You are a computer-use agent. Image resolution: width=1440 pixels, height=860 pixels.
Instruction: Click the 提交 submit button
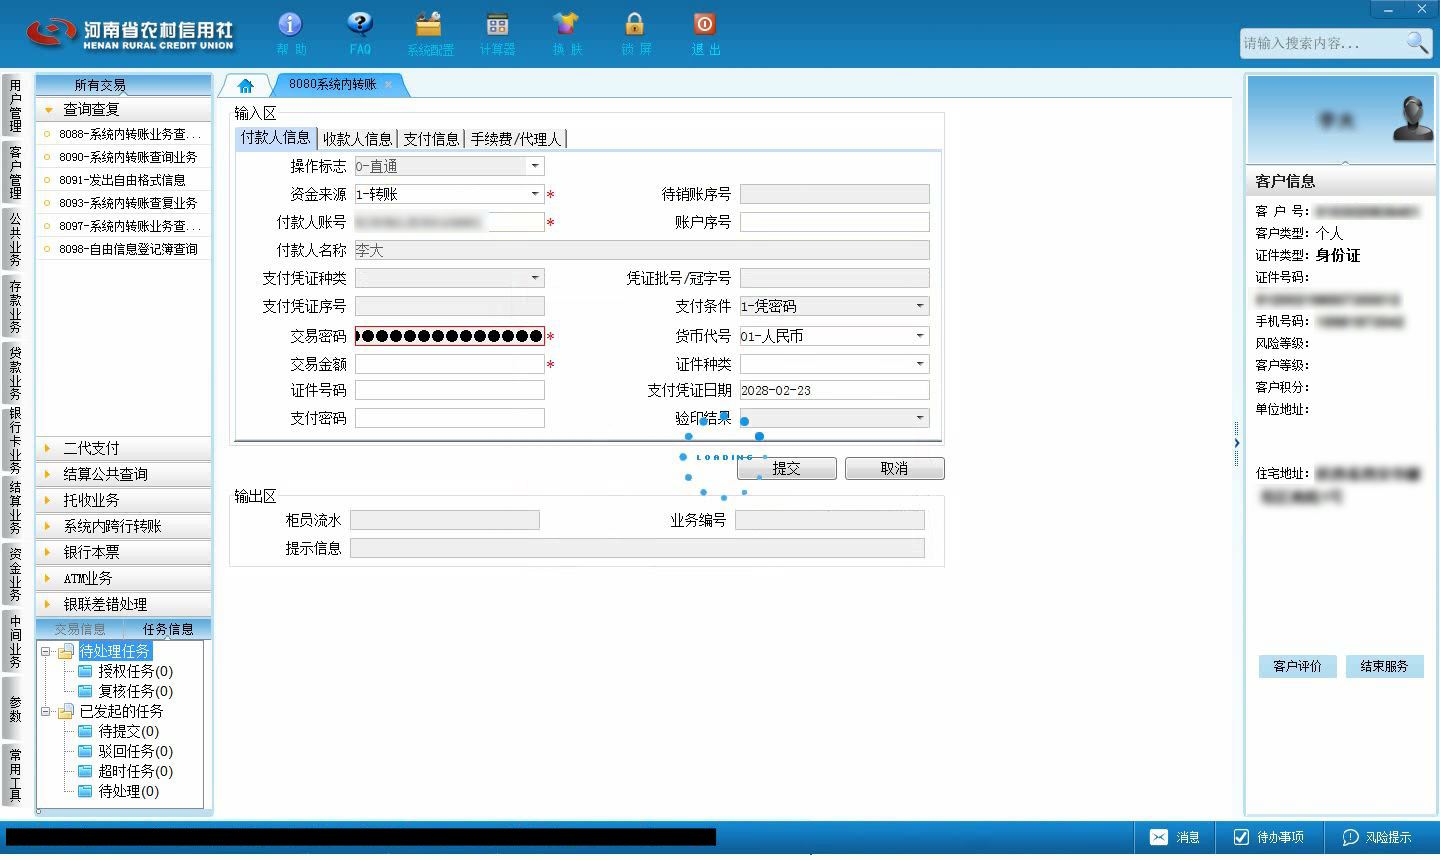(786, 468)
